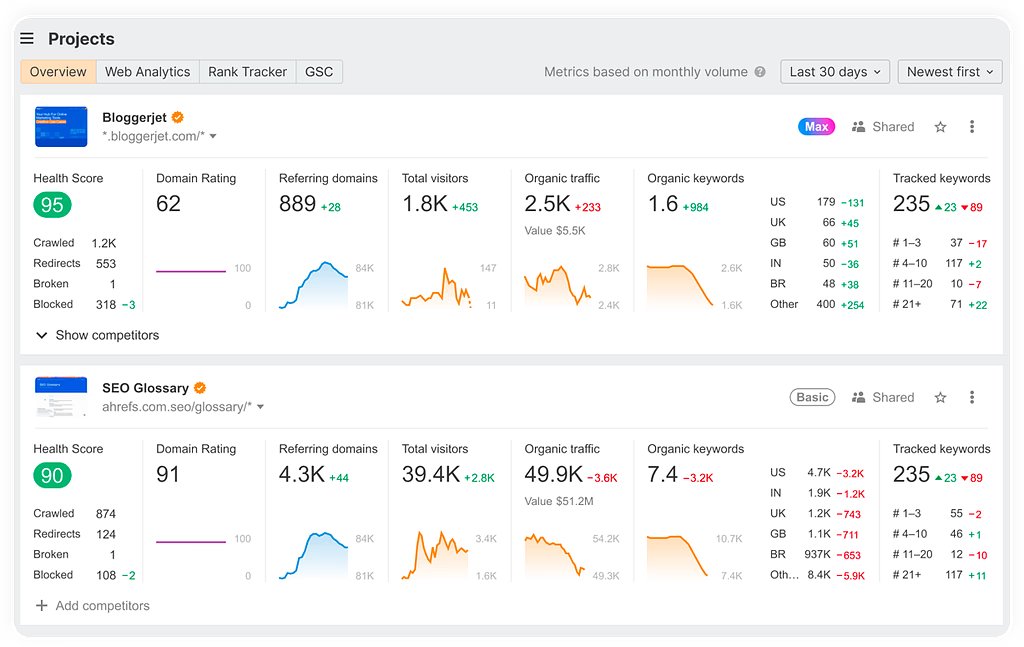Click Bloggerjet's #21+ tracked keywords row

pos(940,304)
